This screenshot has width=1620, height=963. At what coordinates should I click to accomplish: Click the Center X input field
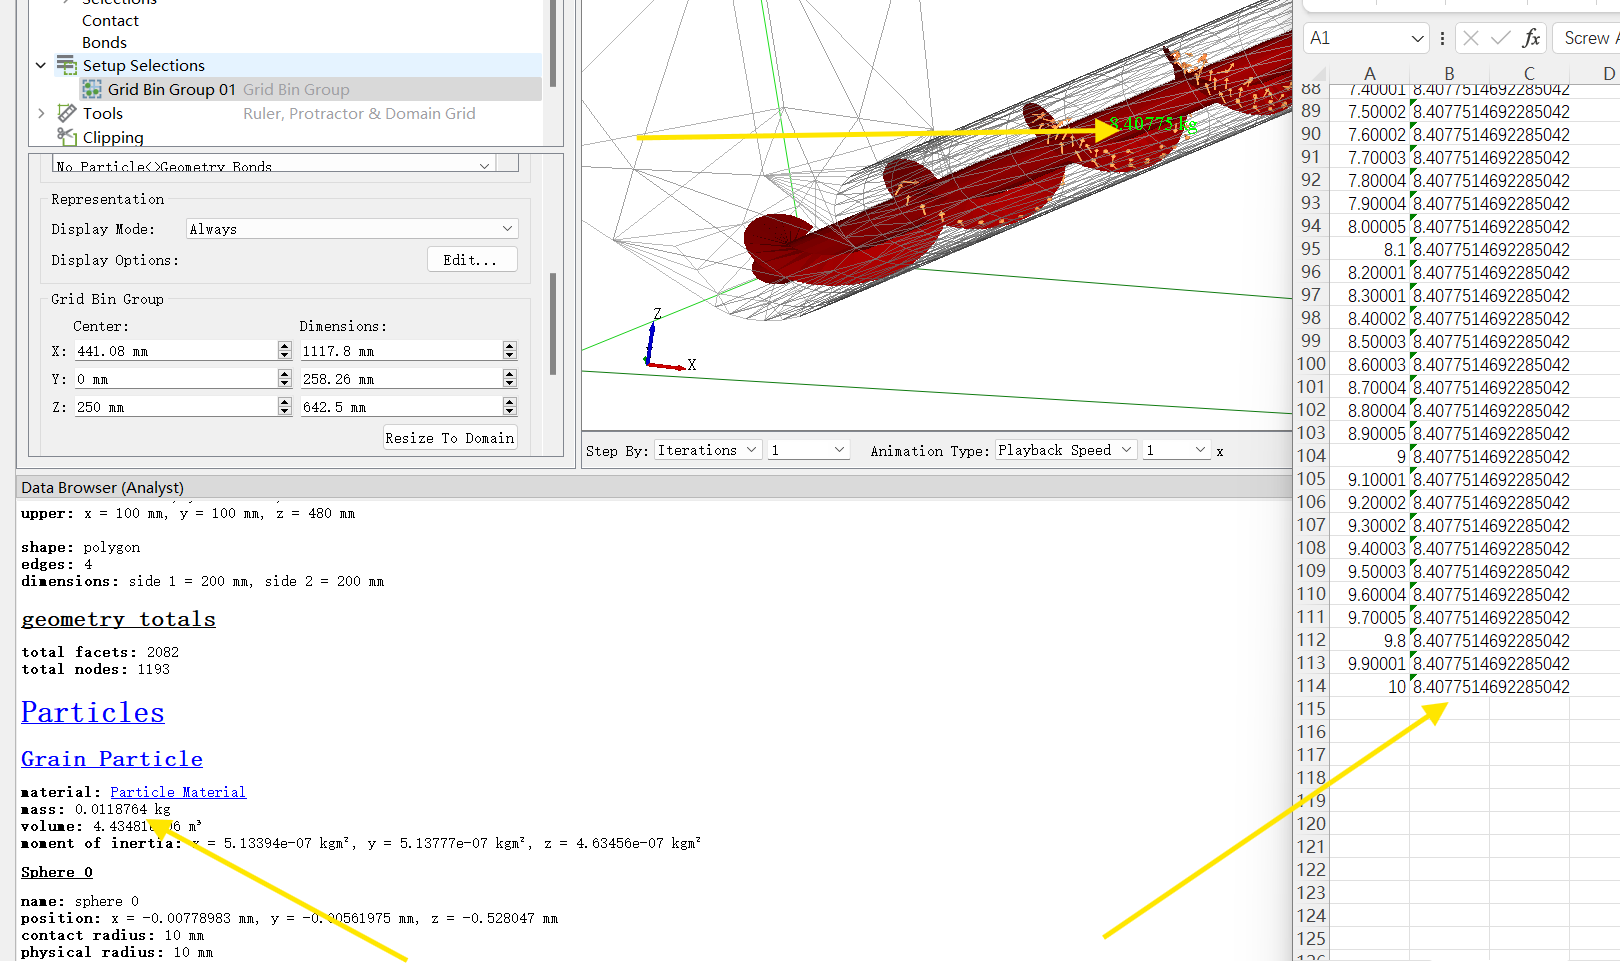[x=176, y=351]
